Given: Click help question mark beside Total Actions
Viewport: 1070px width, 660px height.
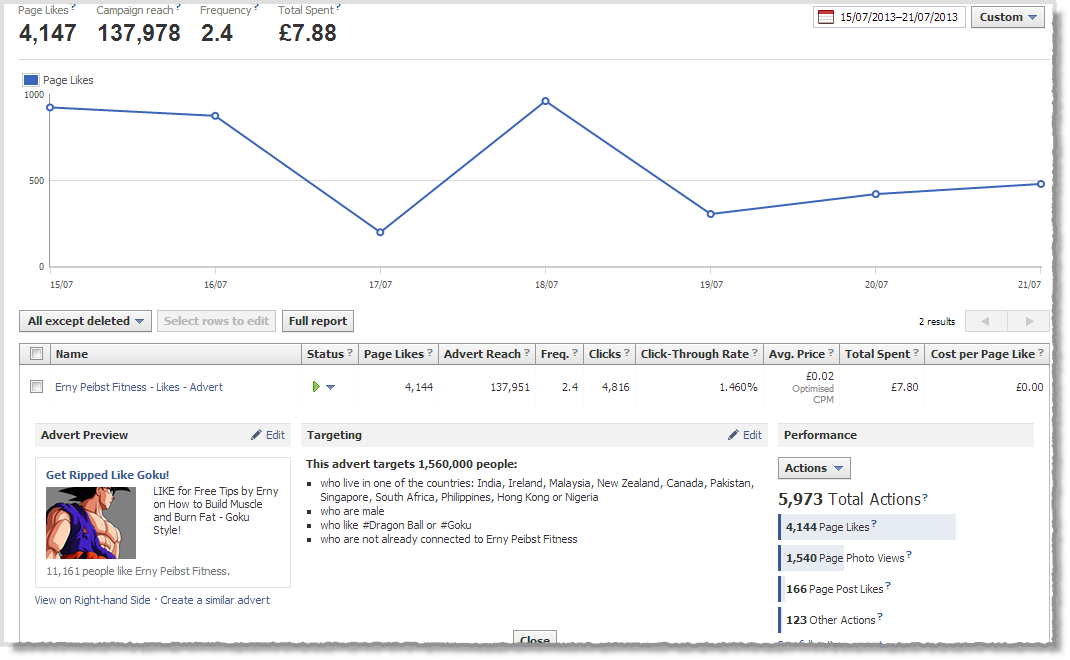Looking at the screenshot, I should pyautogui.click(x=924, y=498).
